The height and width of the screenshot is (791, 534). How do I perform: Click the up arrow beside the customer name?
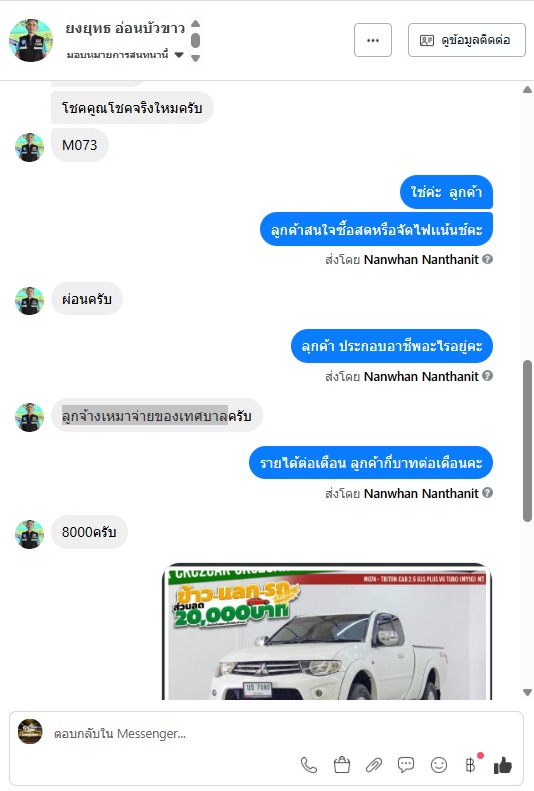(x=196, y=23)
